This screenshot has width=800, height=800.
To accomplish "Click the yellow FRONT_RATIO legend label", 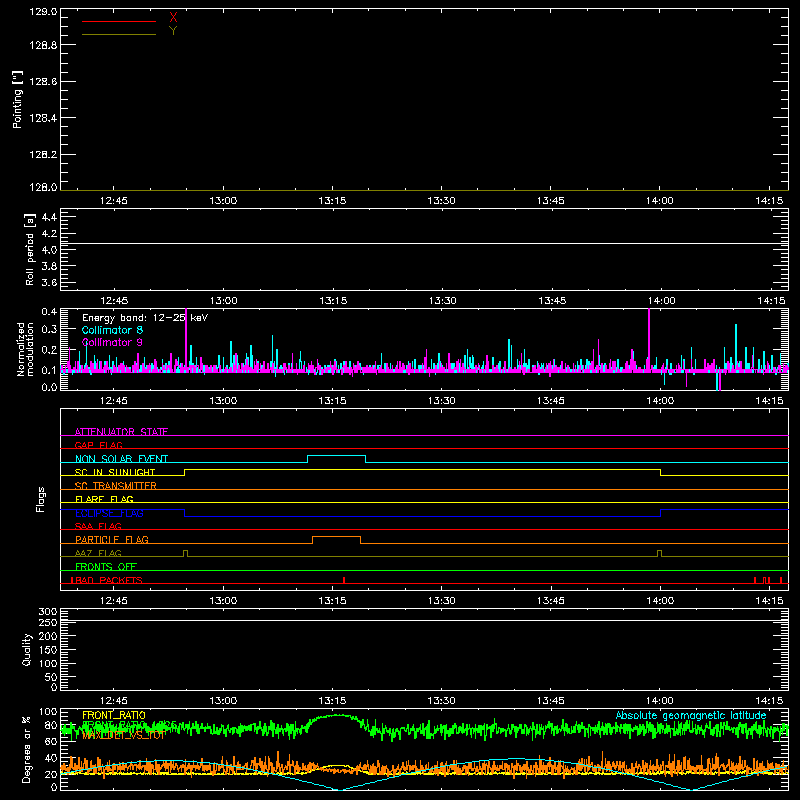I will coord(114,715).
